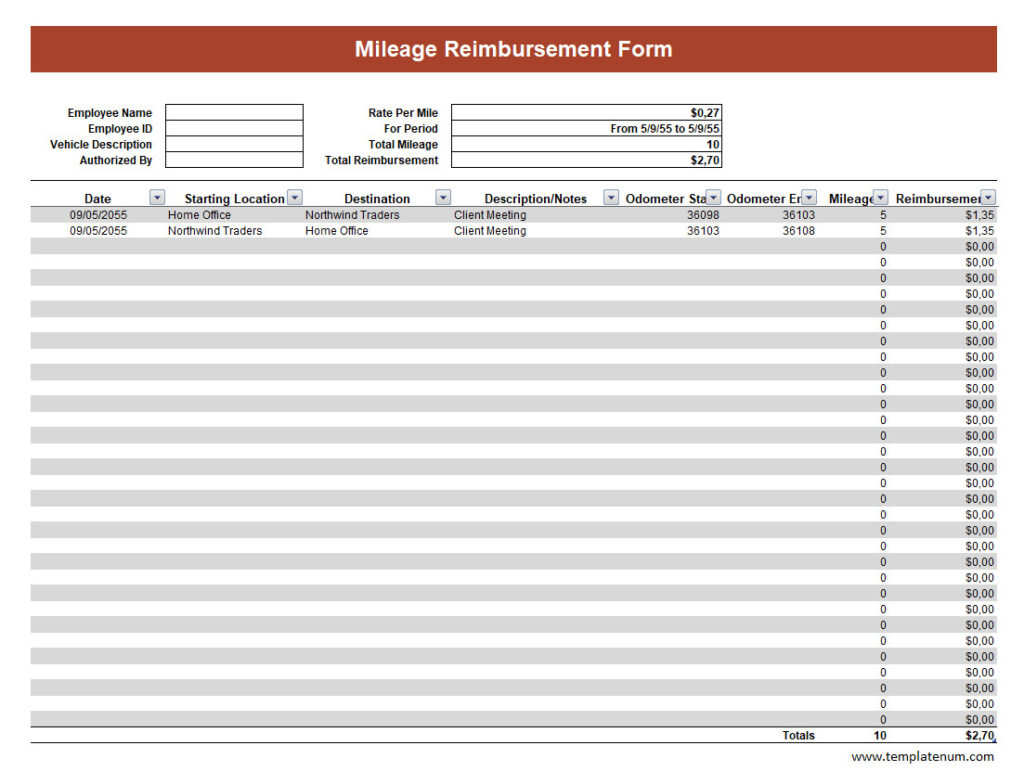The width and height of the screenshot is (1024, 784).
Task: Click the Vehicle Description input field
Action: 233,144
